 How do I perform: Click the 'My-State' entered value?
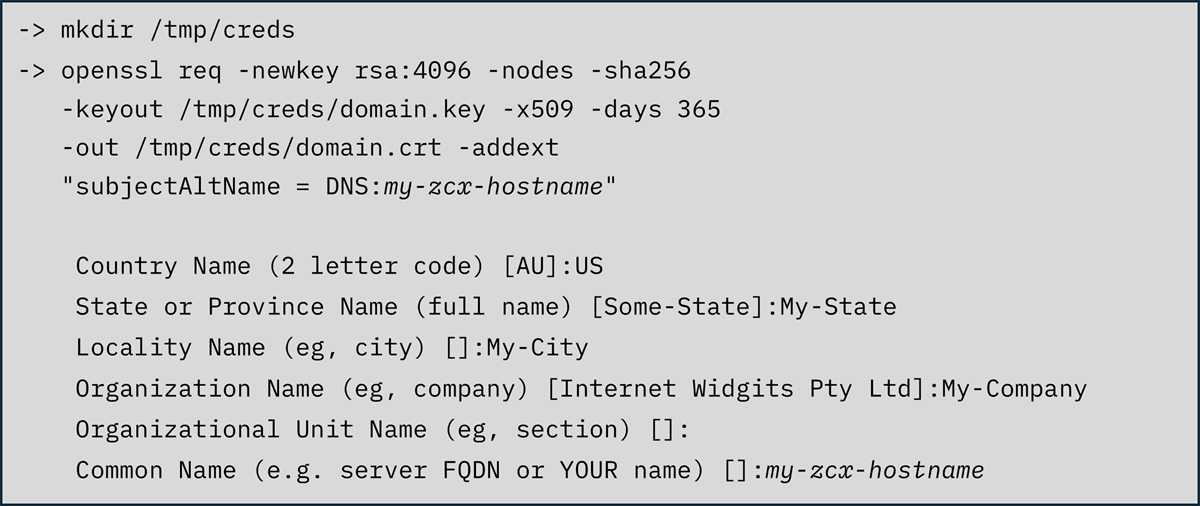tap(838, 306)
